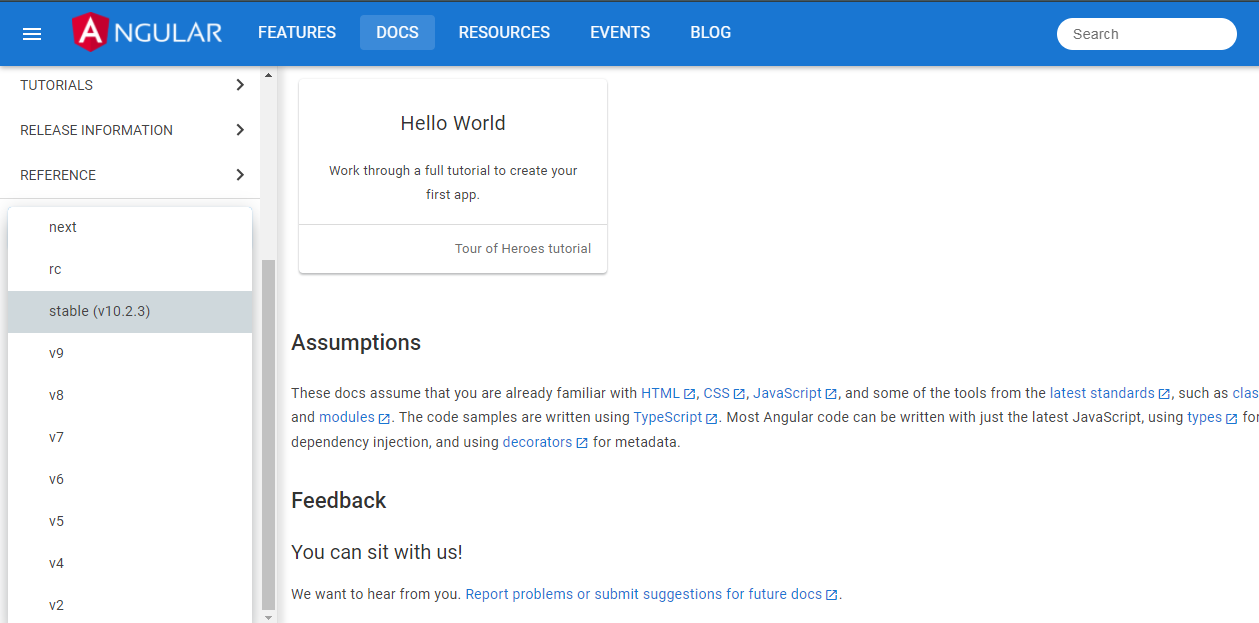
Task: Expand the RELEASE INFORMATION chevron
Action: pyautogui.click(x=240, y=130)
